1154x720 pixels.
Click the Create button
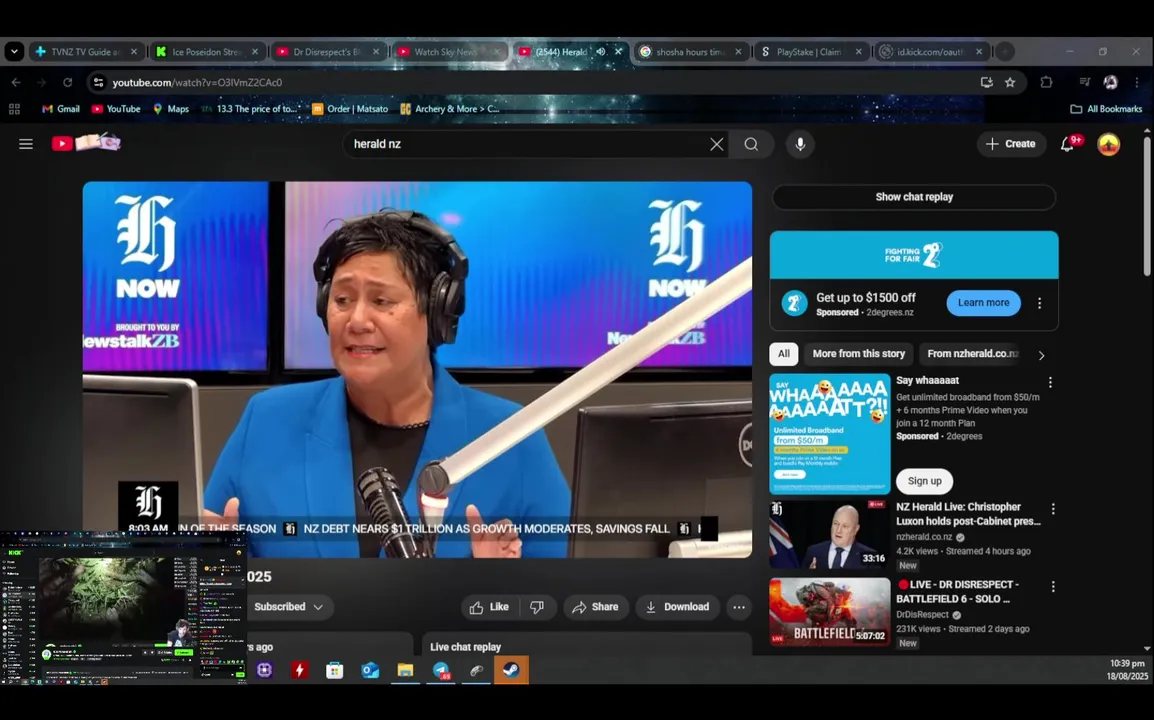1010,144
